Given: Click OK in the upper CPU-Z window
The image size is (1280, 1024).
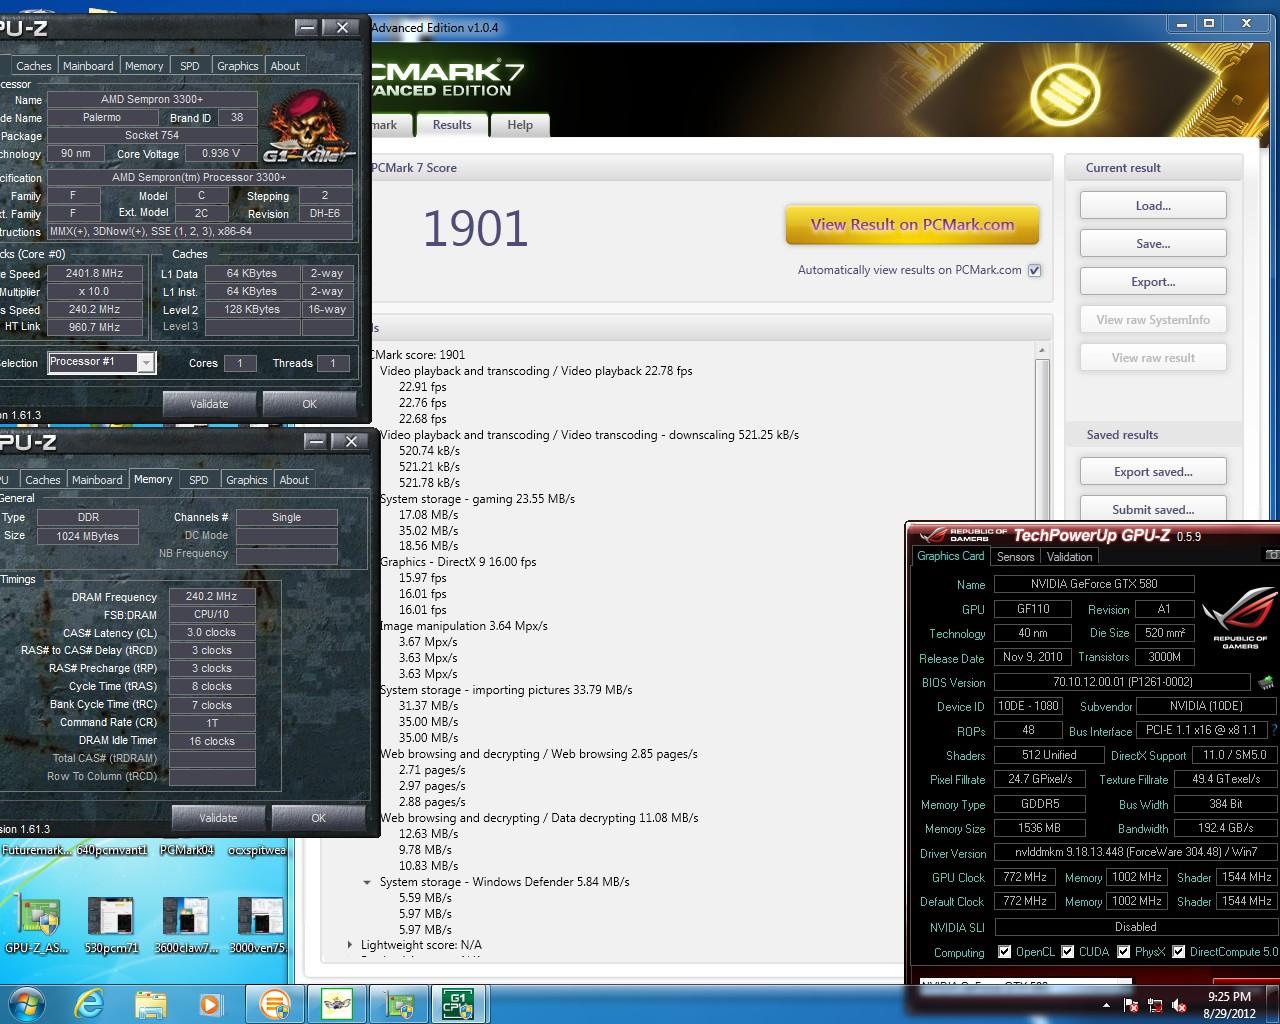Looking at the screenshot, I should pyautogui.click(x=309, y=404).
